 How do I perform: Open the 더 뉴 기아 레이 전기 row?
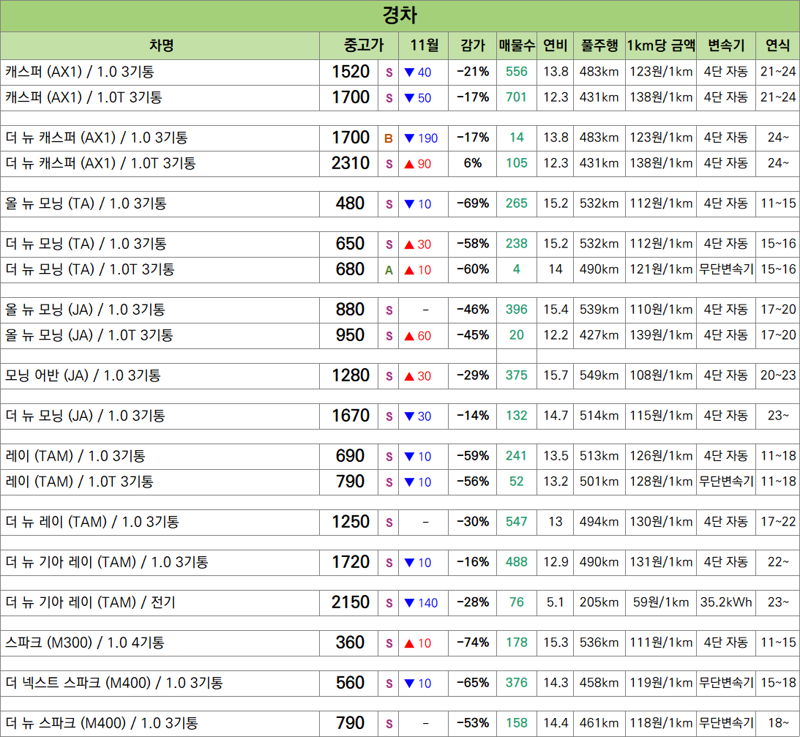coord(160,603)
